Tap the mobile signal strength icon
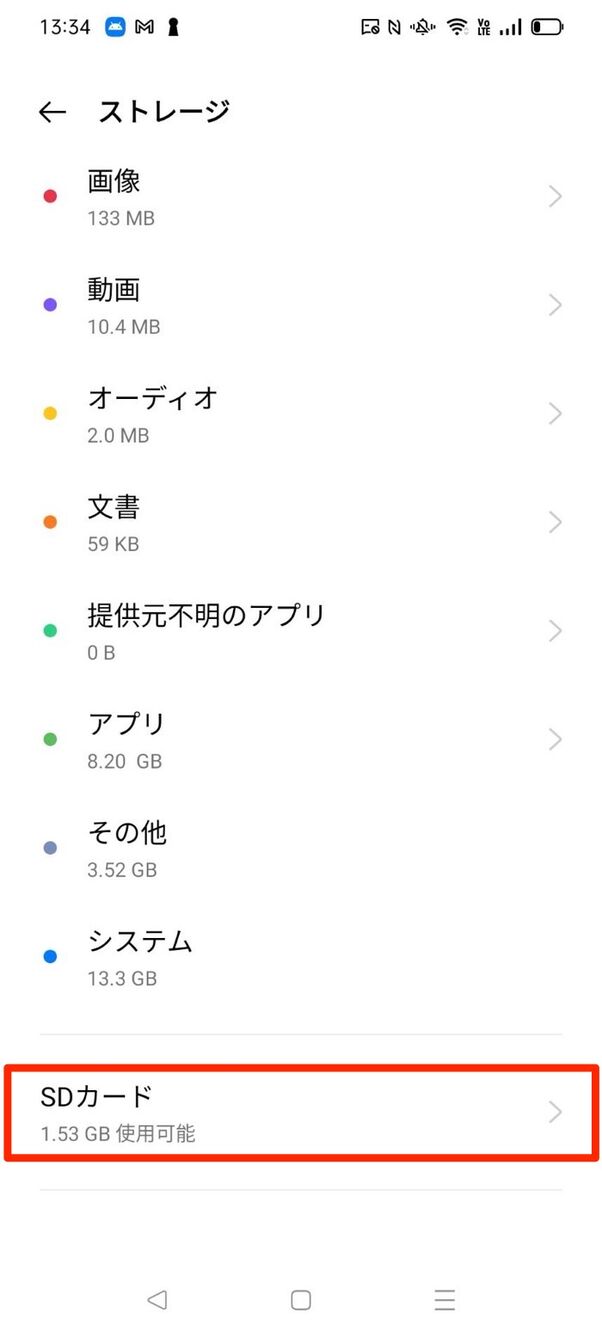Image resolution: width=602 pixels, height=1337 pixels. 511,27
